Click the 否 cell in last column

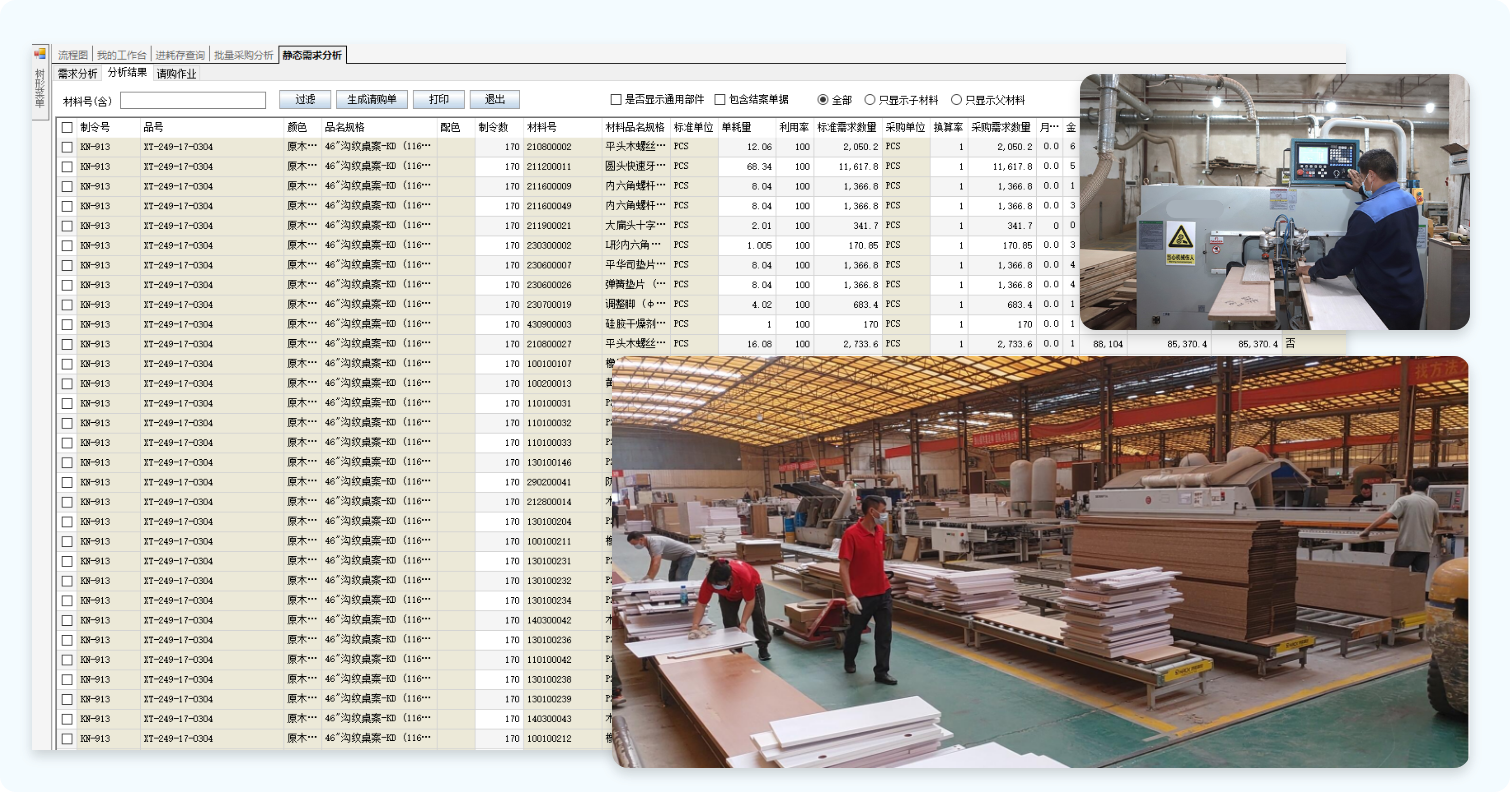click(x=1290, y=344)
